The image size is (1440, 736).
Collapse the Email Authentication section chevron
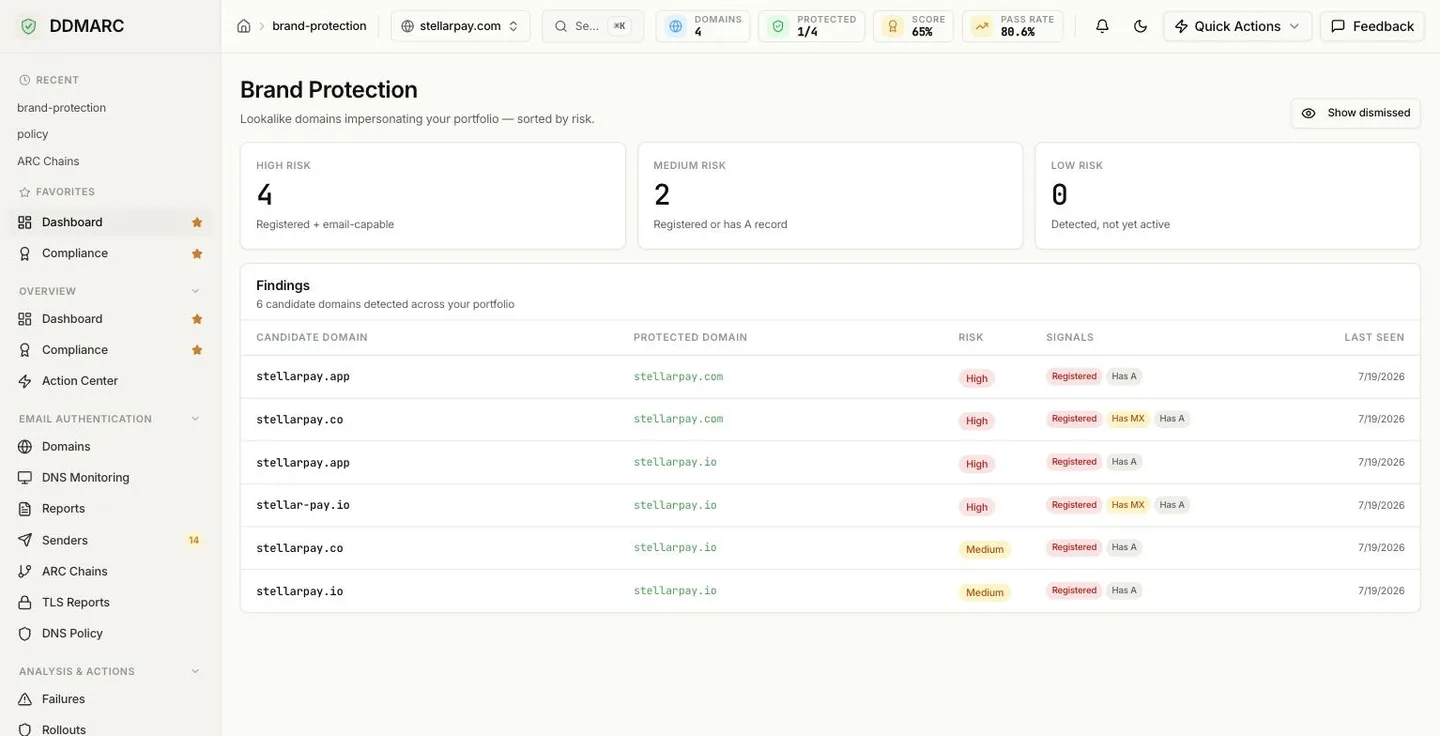195,419
